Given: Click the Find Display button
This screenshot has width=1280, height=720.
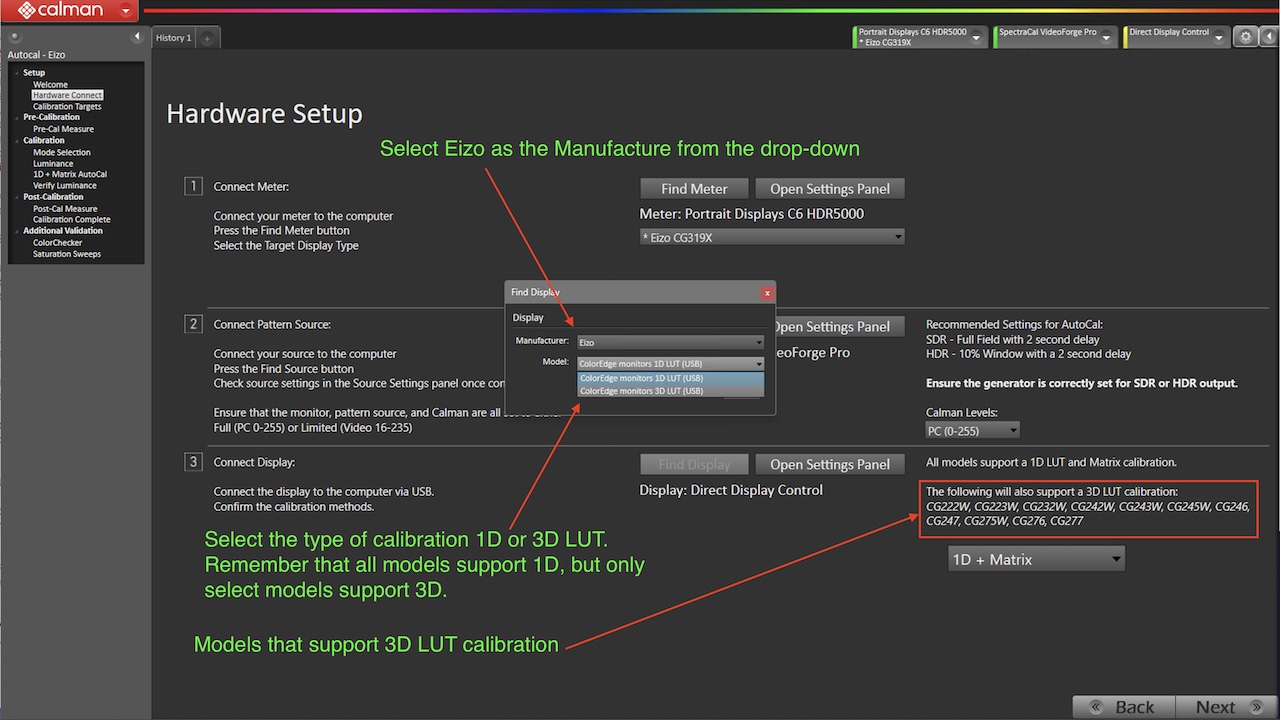Looking at the screenshot, I should pyautogui.click(x=695, y=464).
